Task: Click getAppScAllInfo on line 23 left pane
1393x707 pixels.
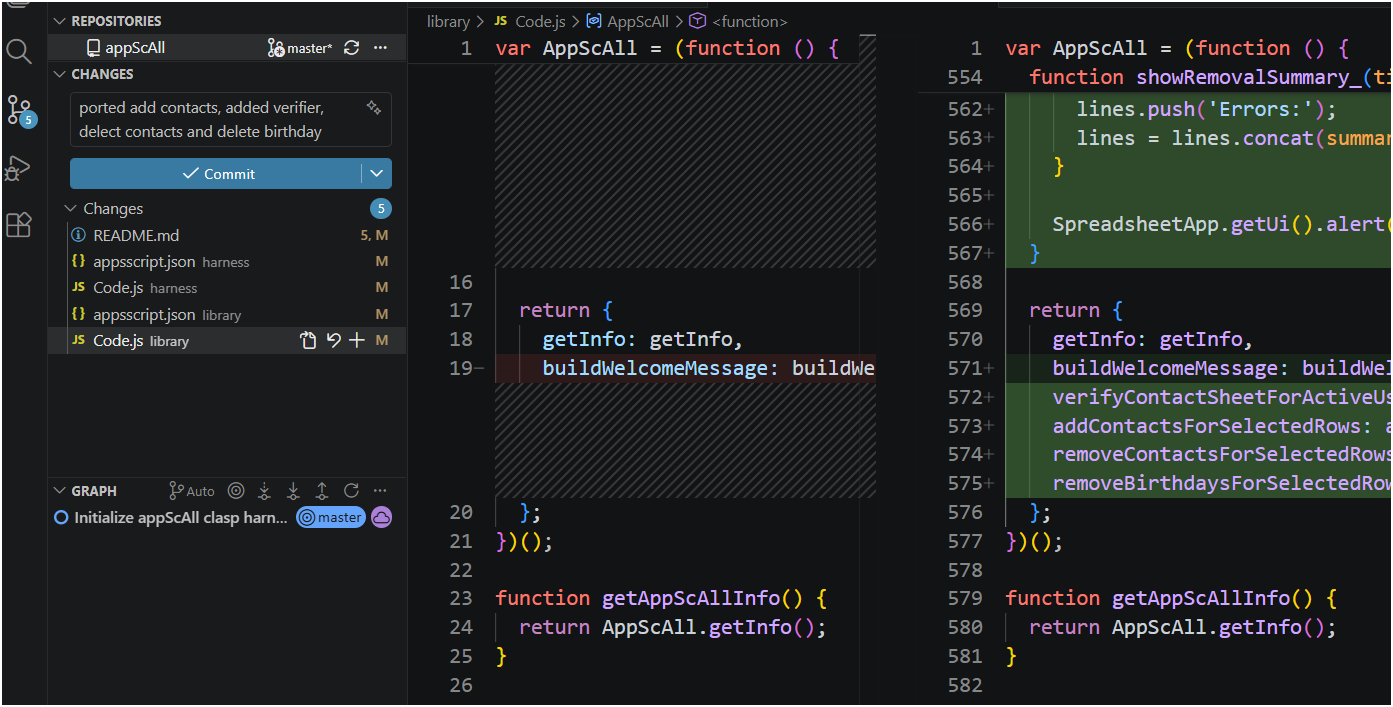Action: tap(691, 598)
